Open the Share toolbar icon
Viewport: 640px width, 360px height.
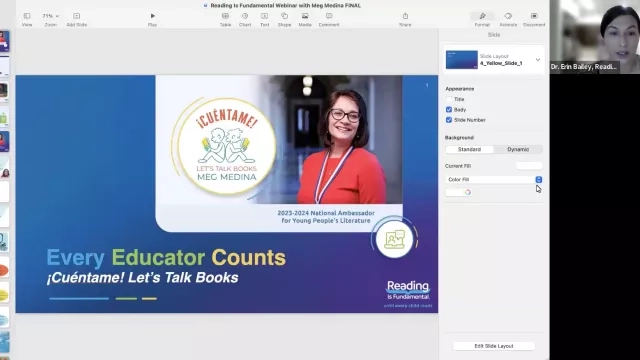click(x=405, y=16)
